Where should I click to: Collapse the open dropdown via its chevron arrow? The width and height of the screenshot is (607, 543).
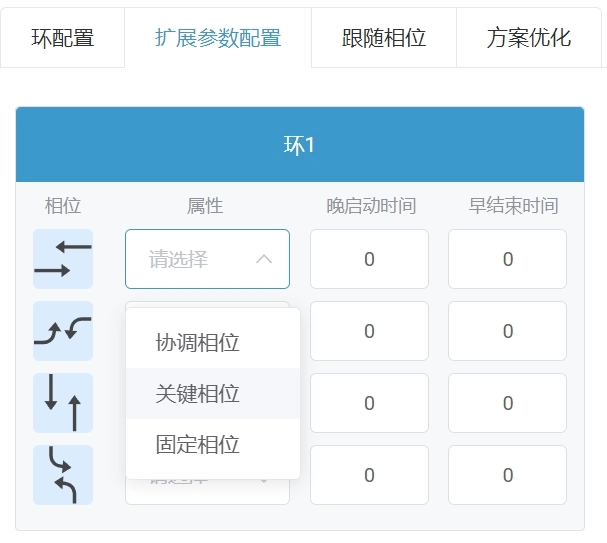pyautogui.click(x=264, y=259)
